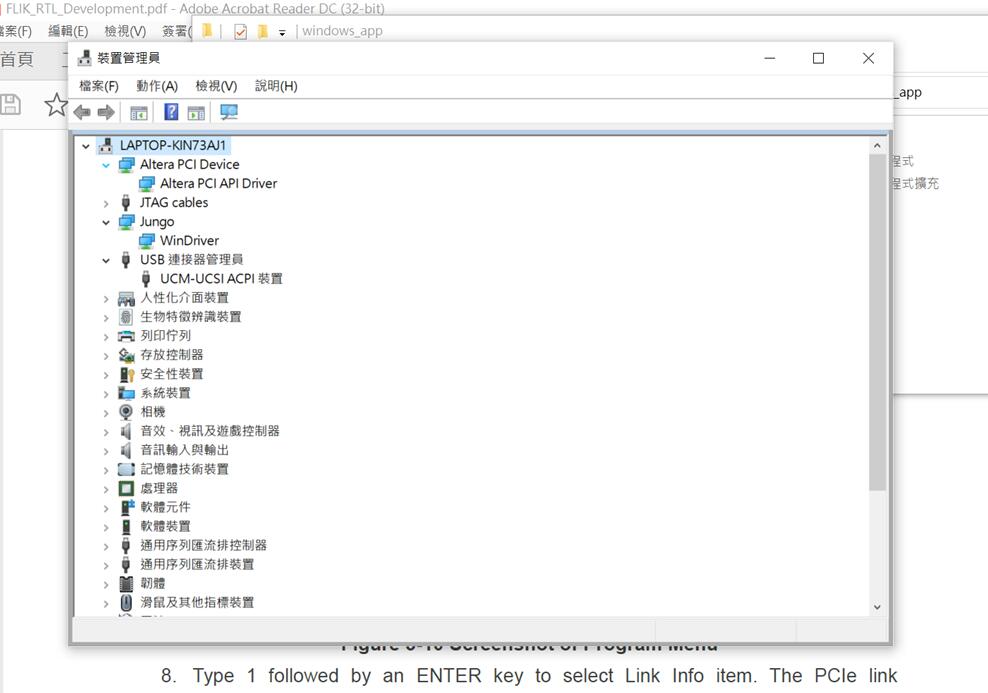The image size is (988, 693).
Task: Select the Jungo label
Action: click(x=157, y=222)
